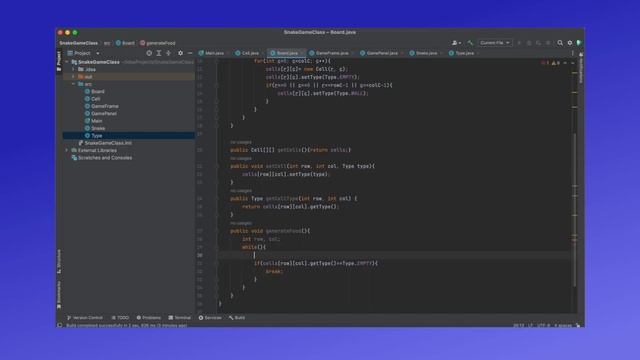Click the Stop icon in run toolbar

coord(548,43)
